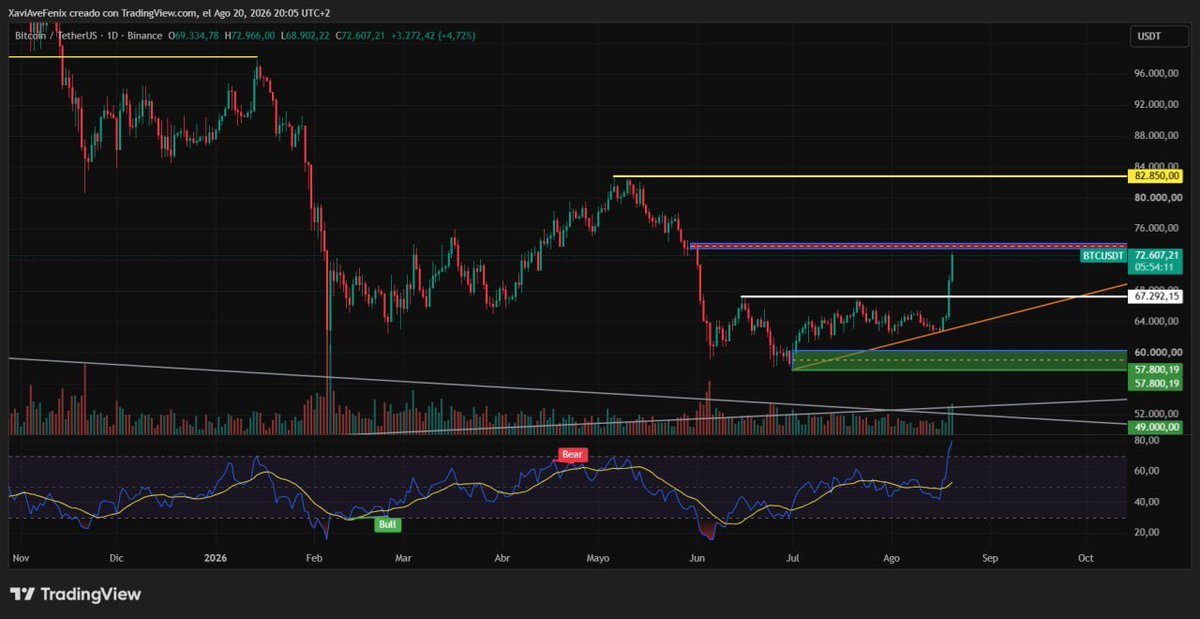The height and width of the screenshot is (619, 1200).
Task: Click the 92.000,00 price axis value
Action: coord(1155,104)
